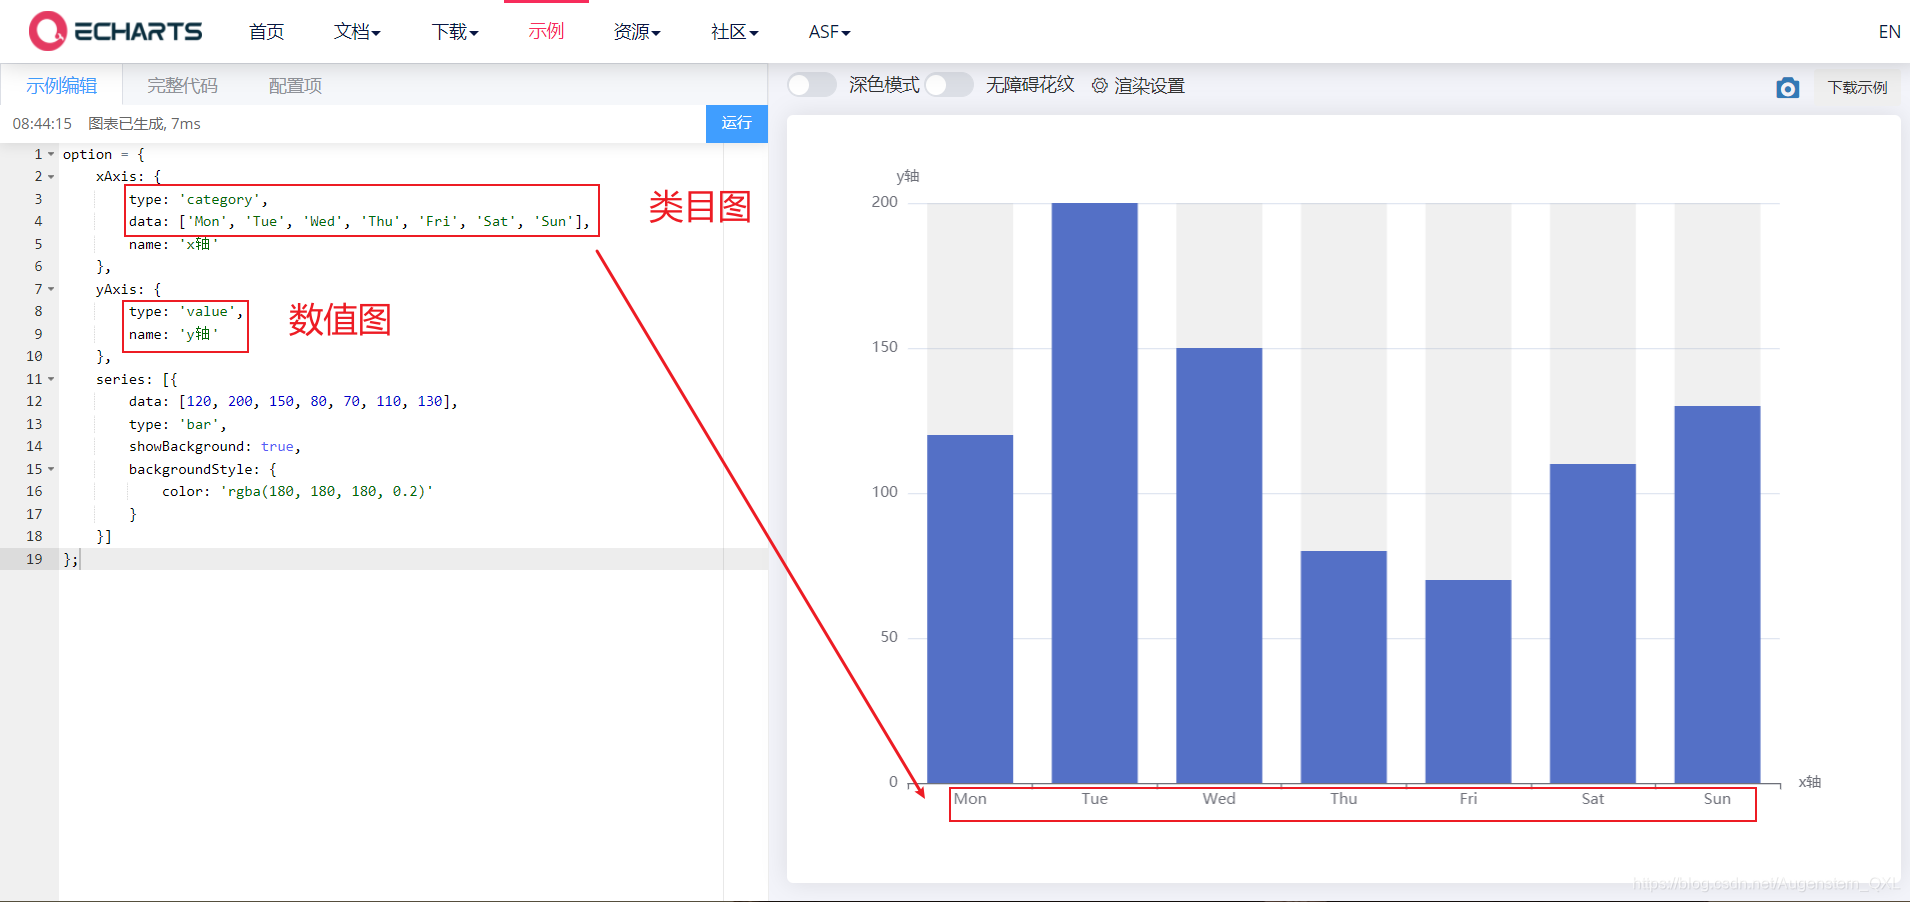The height and width of the screenshot is (902, 1910).
Task: Click the 100 y-axis tick label
Action: pos(885,492)
